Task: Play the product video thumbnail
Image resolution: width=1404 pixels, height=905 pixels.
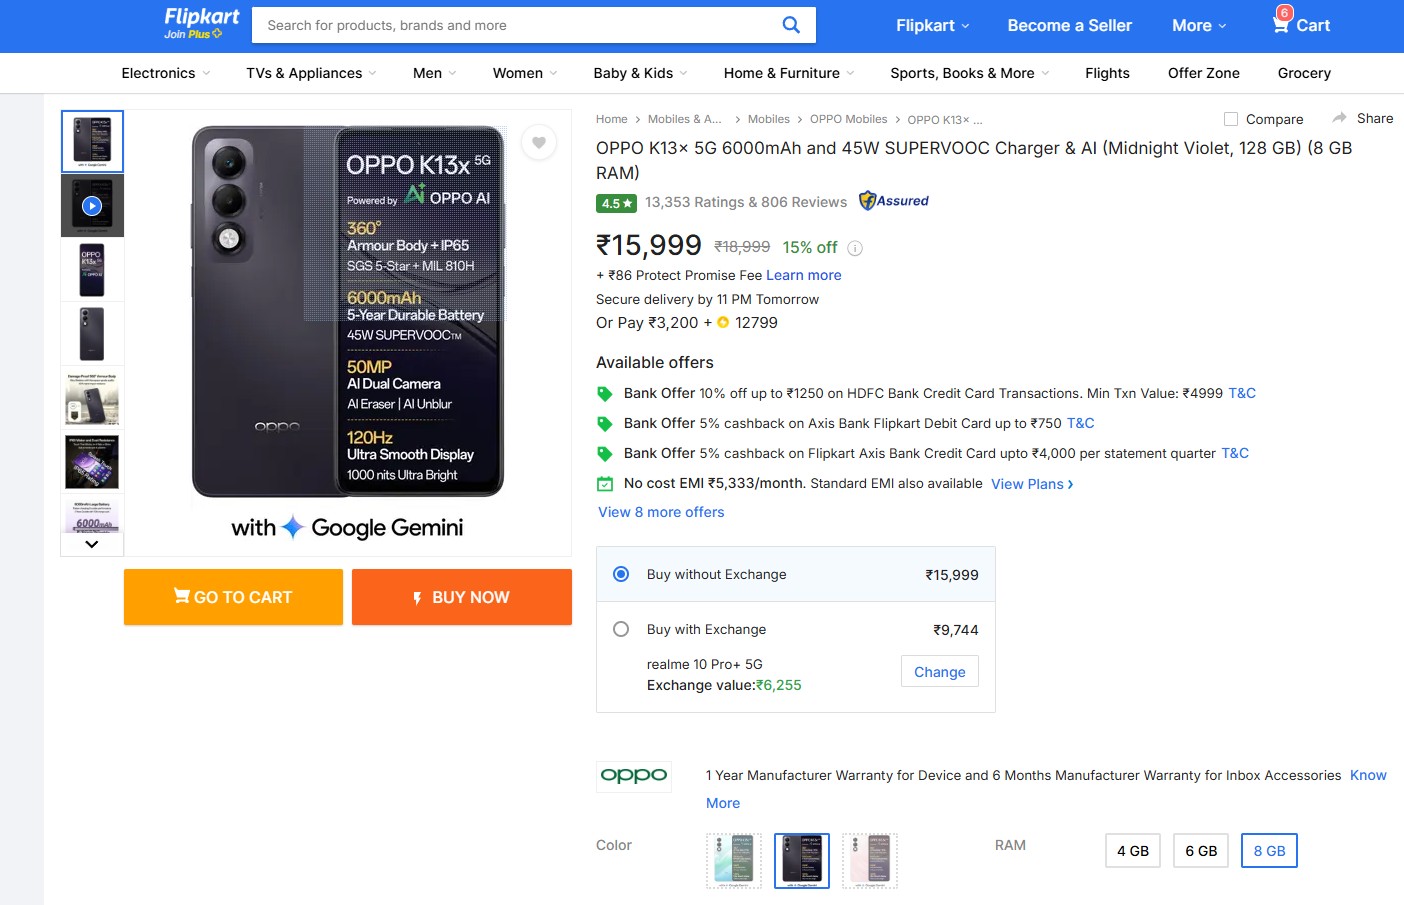Action: pos(92,206)
